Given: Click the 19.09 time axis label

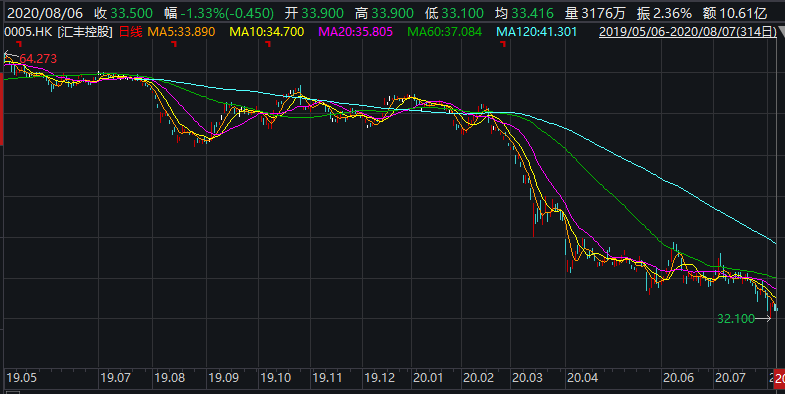Looking at the screenshot, I should point(224,377).
